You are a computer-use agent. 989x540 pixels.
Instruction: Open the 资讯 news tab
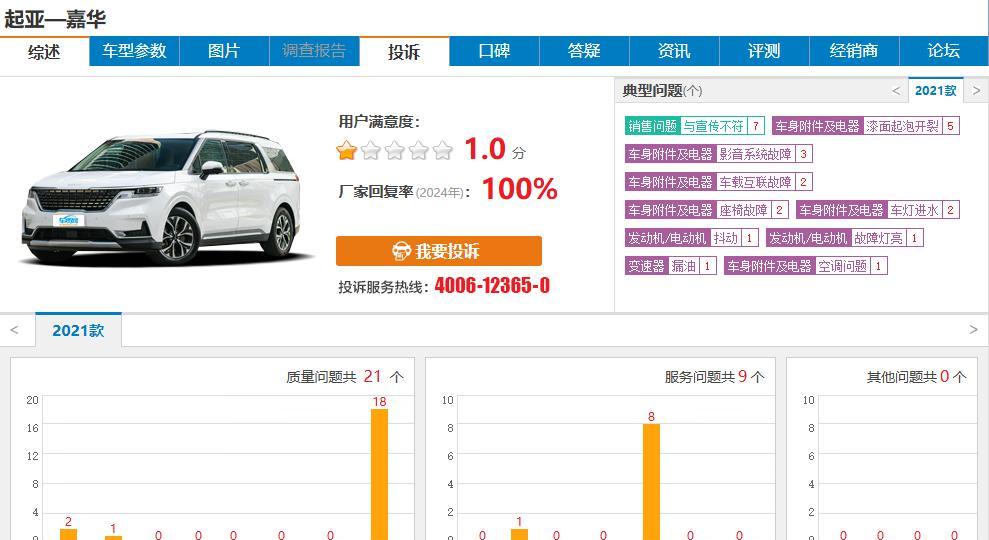(674, 52)
